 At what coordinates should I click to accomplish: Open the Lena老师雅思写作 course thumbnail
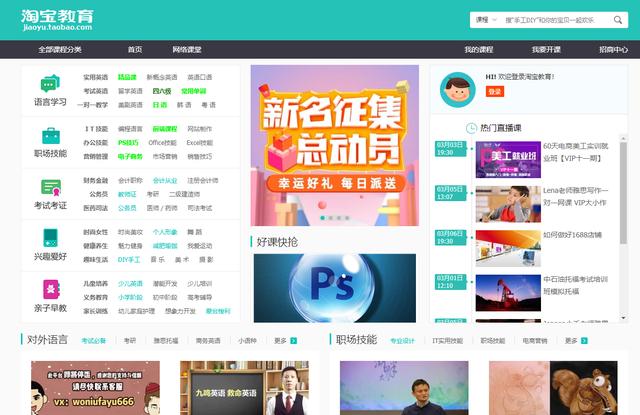tap(508, 204)
